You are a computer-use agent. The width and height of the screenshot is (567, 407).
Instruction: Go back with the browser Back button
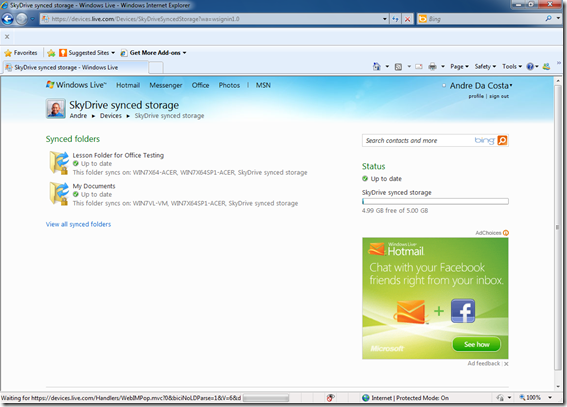(x=7, y=19)
